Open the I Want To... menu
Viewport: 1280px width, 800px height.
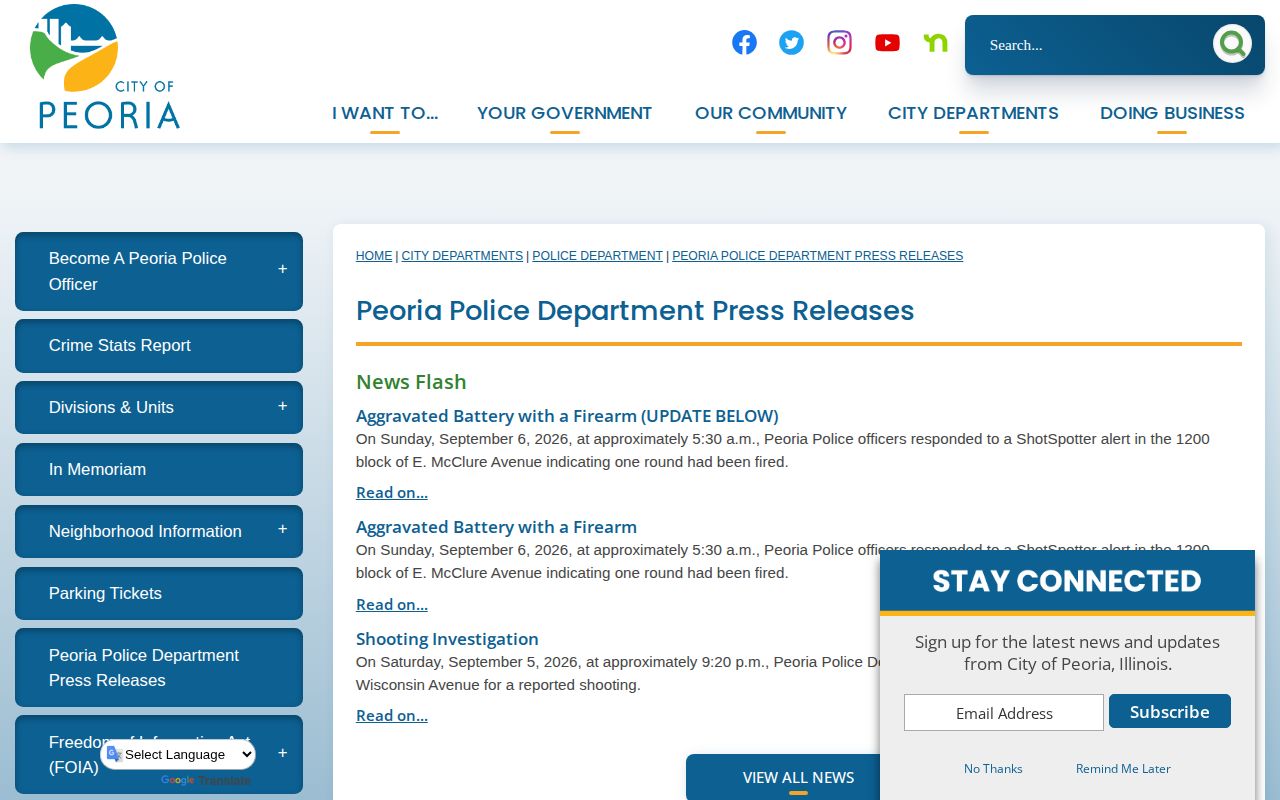(x=385, y=113)
